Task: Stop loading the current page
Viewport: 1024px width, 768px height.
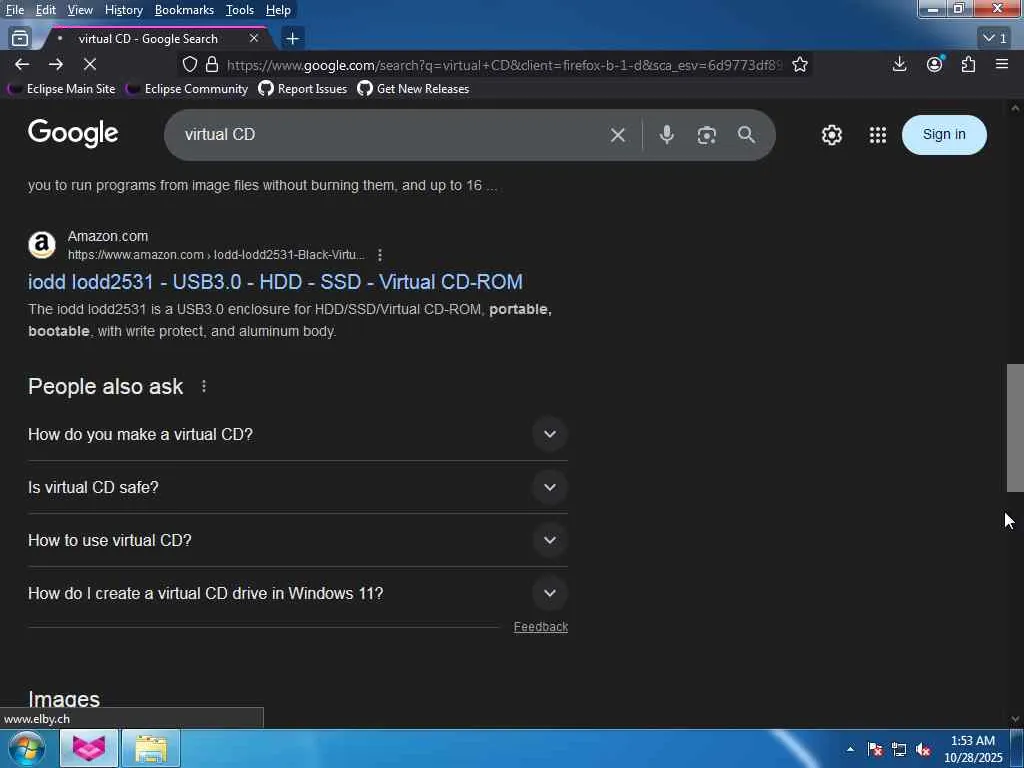Action: point(90,64)
